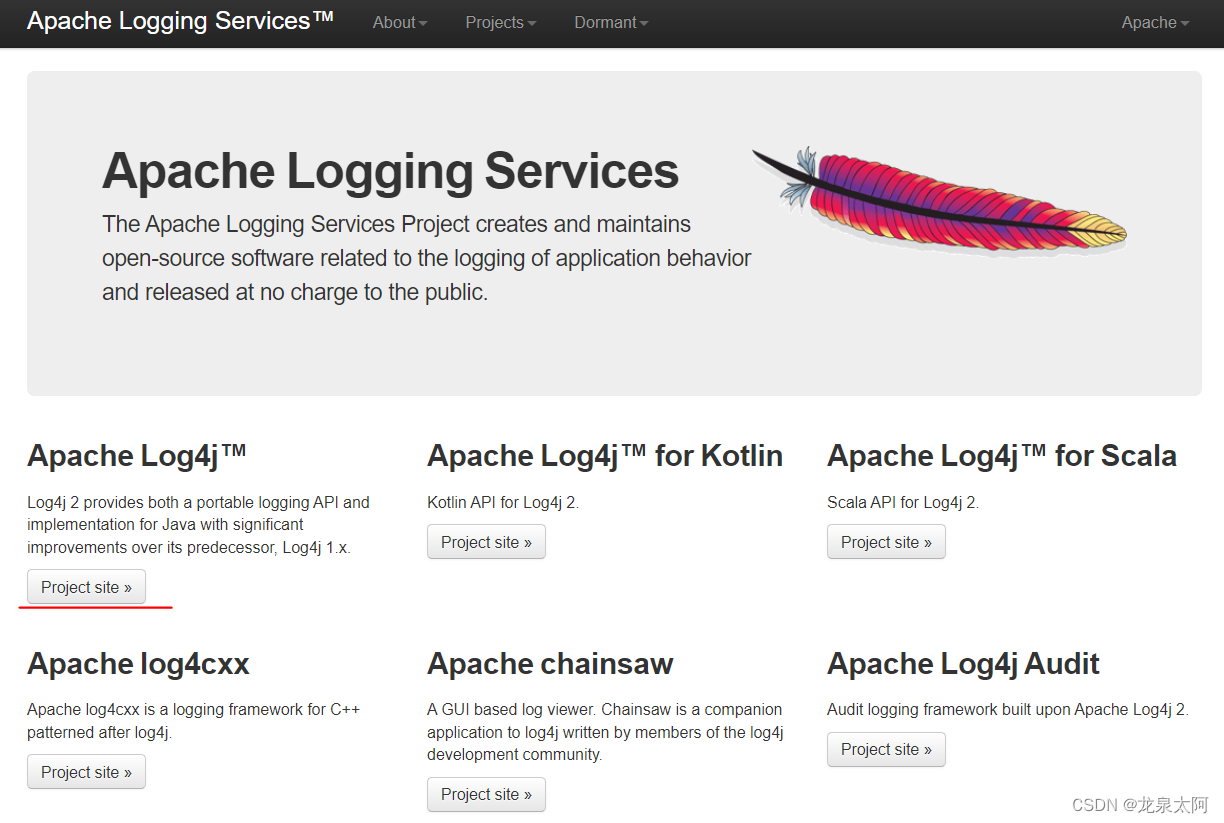1224x823 pixels.
Task: Open Project site for Log4j for Kotlin
Action: pyautogui.click(x=486, y=542)
